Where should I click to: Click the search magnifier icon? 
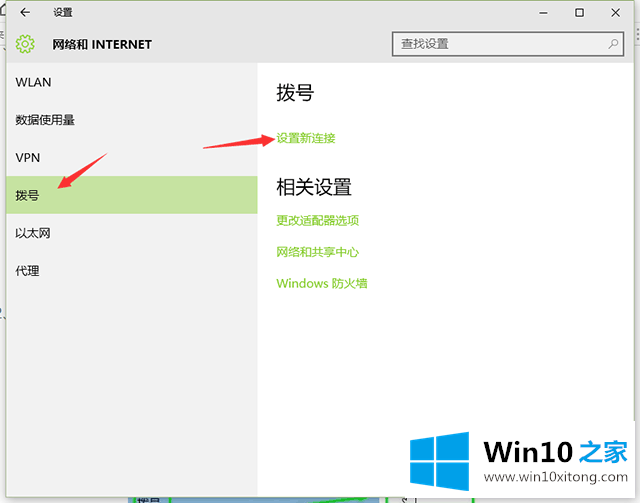(613, 44)
